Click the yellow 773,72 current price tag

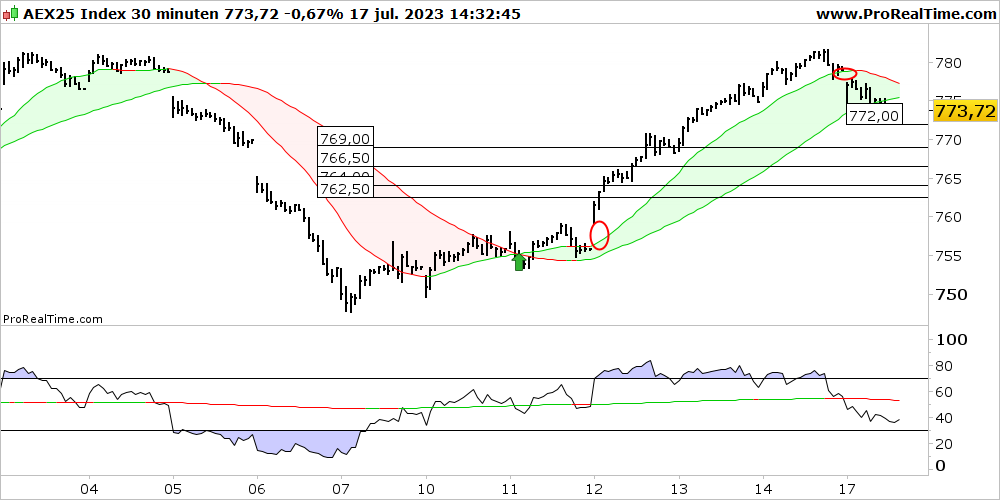(x=965, y=112)
